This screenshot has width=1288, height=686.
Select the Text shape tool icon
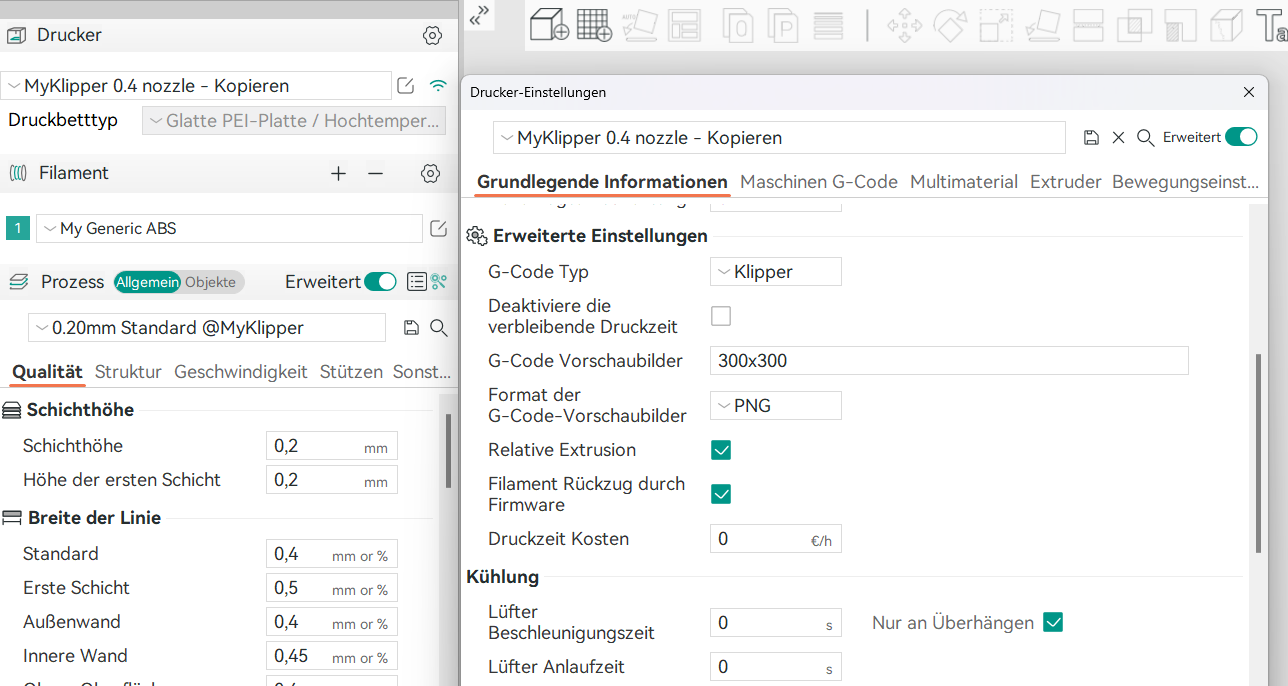pos(1272,24)
